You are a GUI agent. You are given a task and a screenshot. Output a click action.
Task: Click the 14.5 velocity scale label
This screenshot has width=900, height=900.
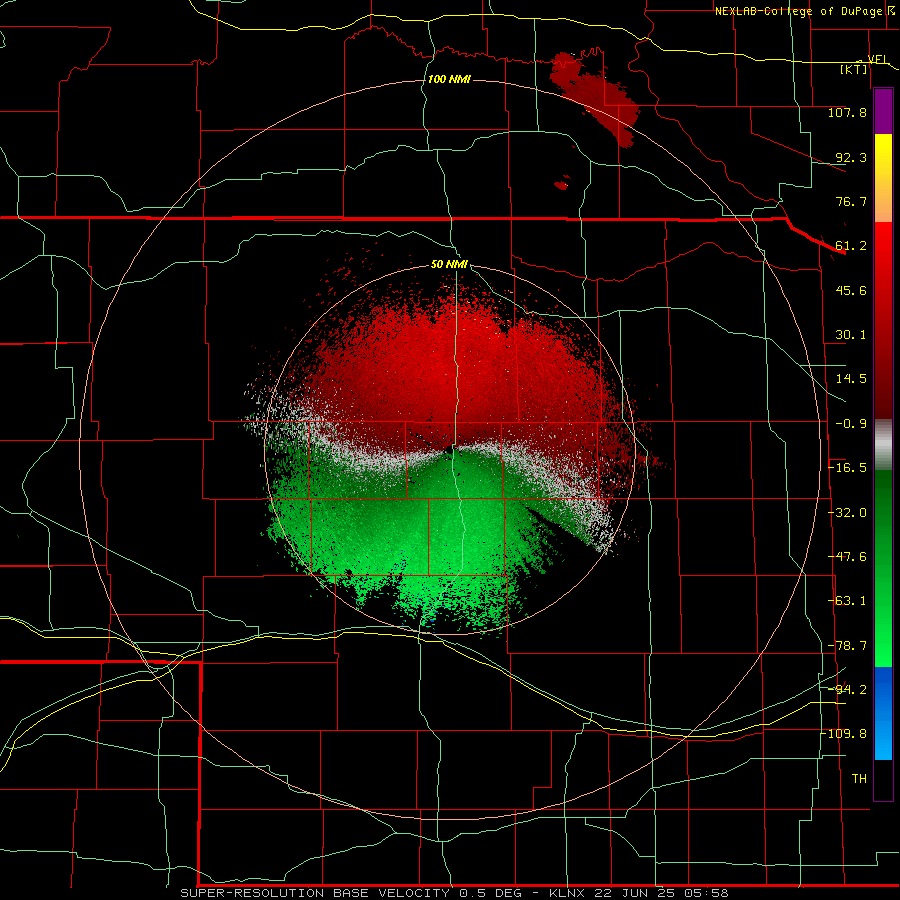851,379
